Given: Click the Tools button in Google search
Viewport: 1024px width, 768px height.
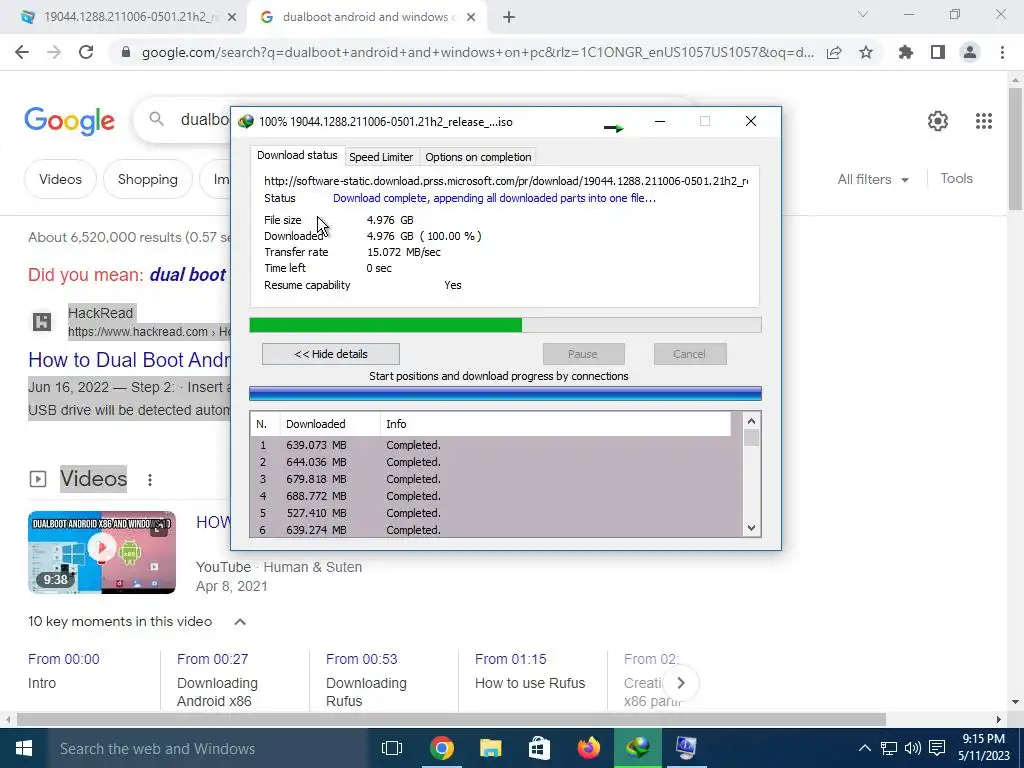Looking at the screenshot, I should [956, 178].
